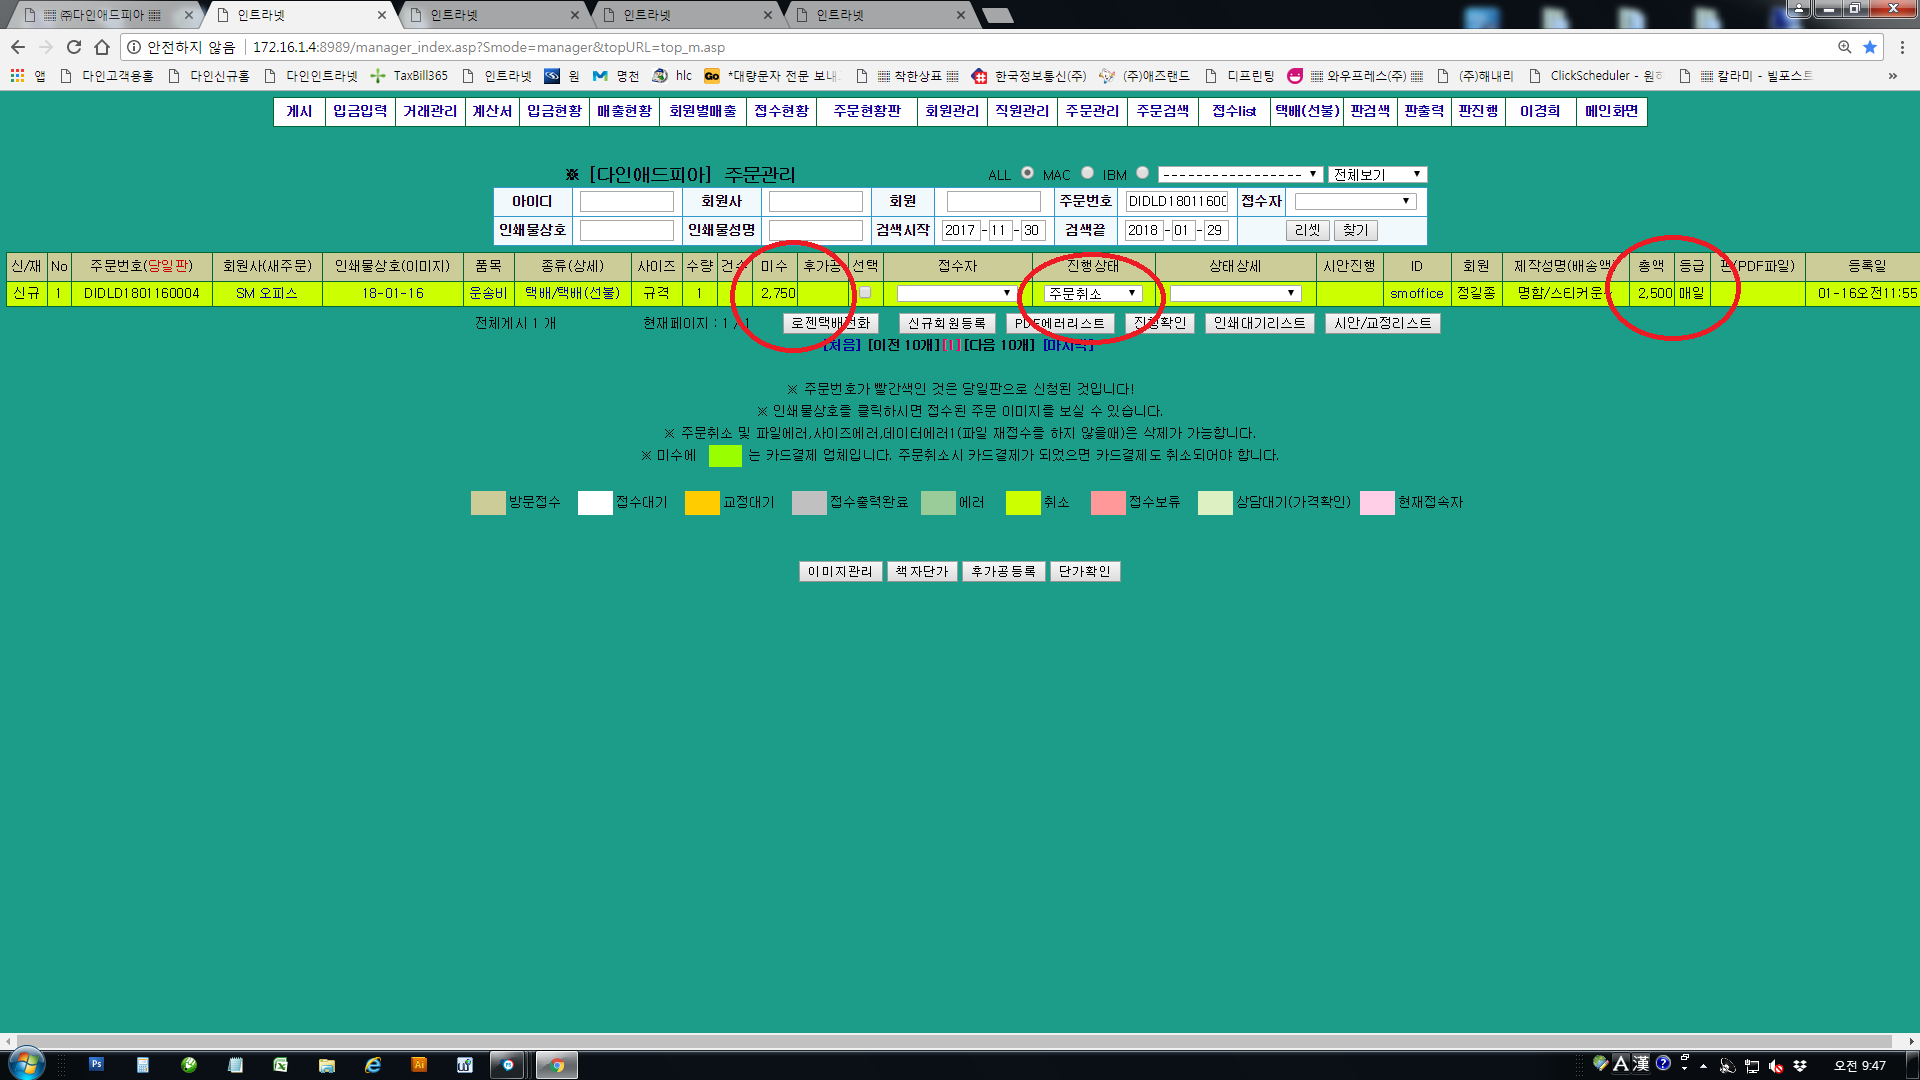This screenshot has height=1080, width=1920.
Task: Expand the 진행상태 주문취소 dropdown
Action: click(1092, 293)
